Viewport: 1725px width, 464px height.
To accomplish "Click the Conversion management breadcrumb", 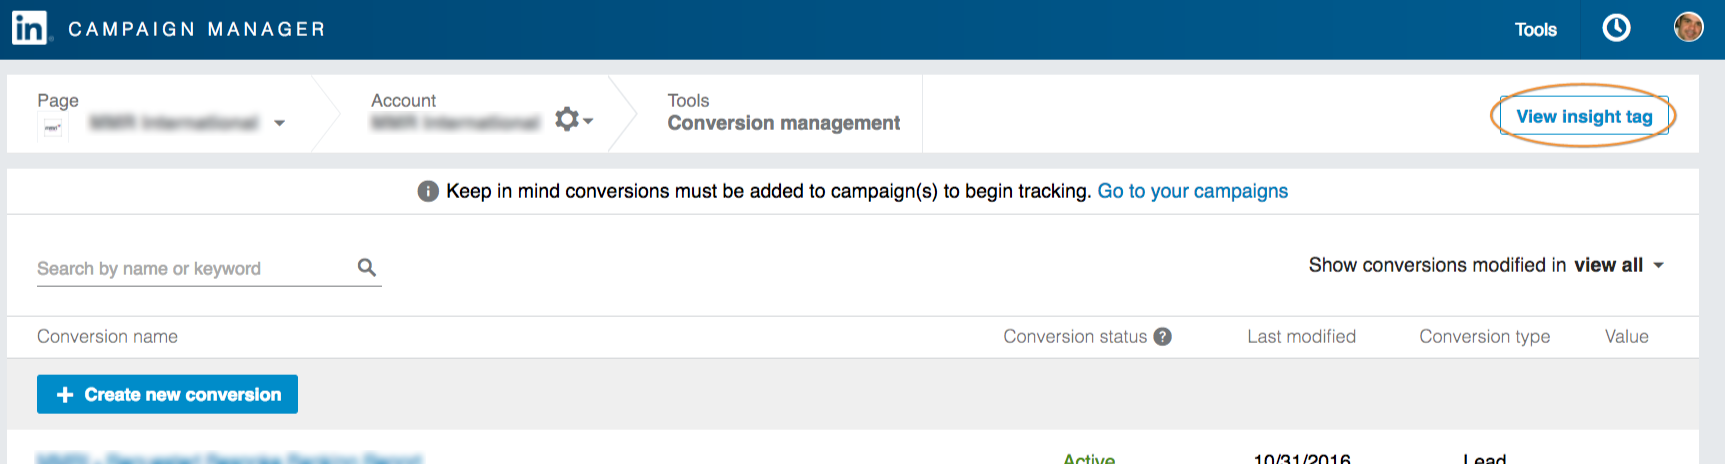I will coord(783,123).
